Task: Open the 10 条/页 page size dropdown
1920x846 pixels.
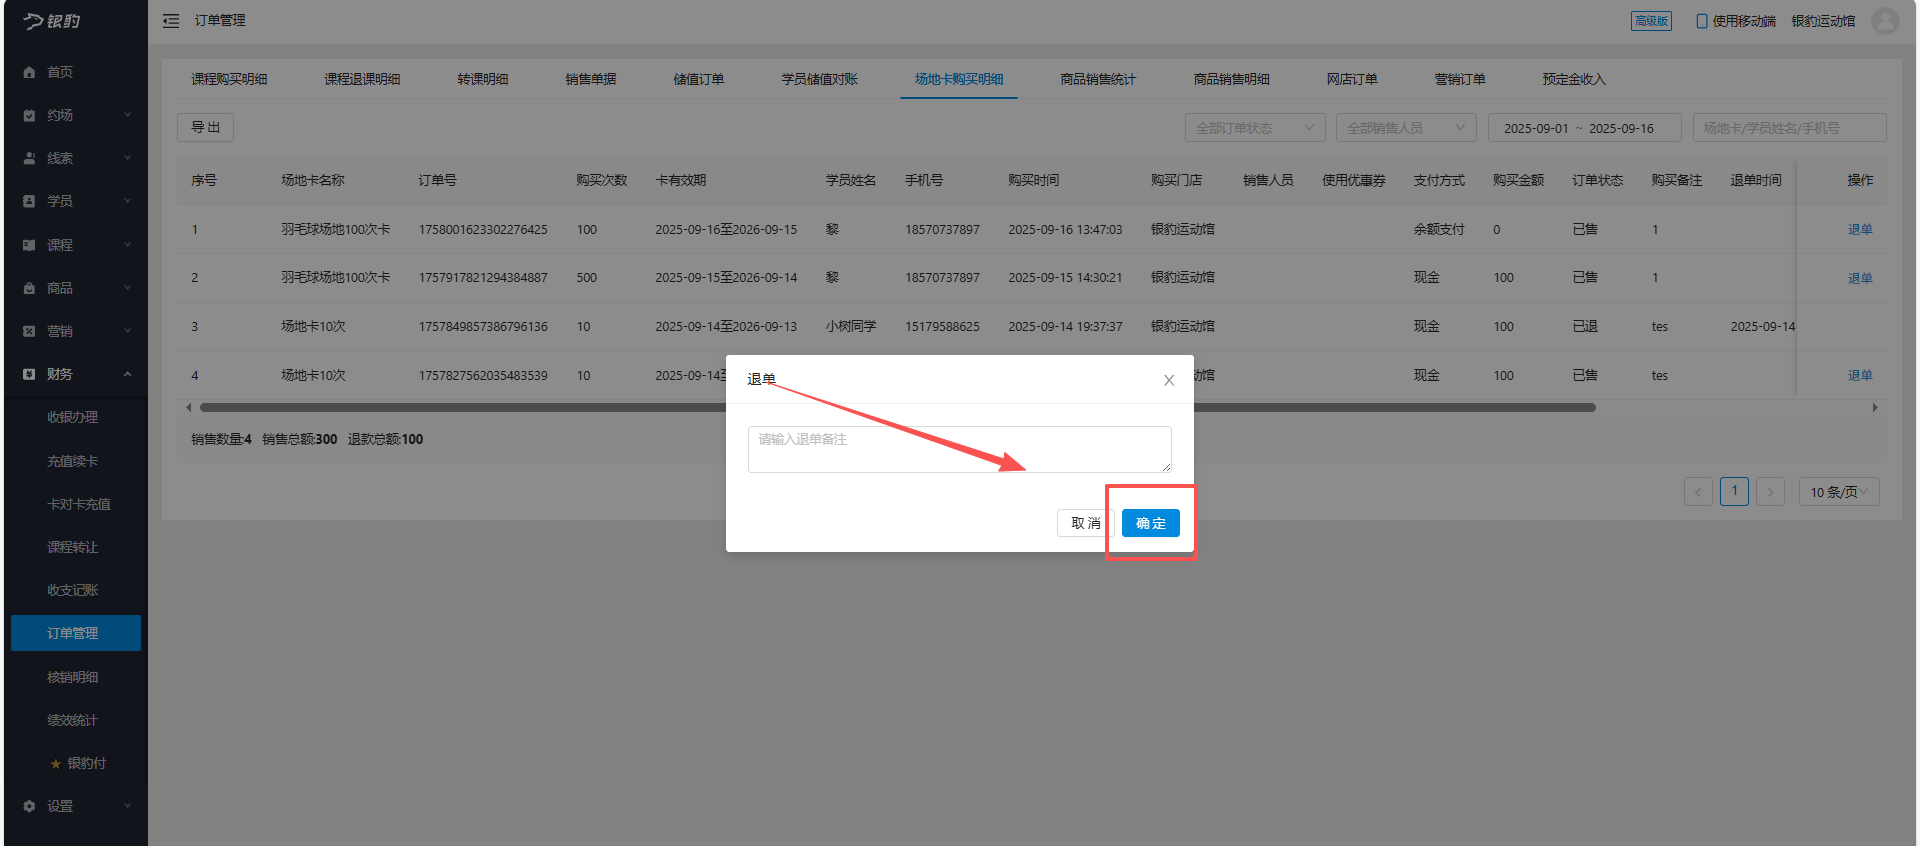Action: [x=1838, y=492]
